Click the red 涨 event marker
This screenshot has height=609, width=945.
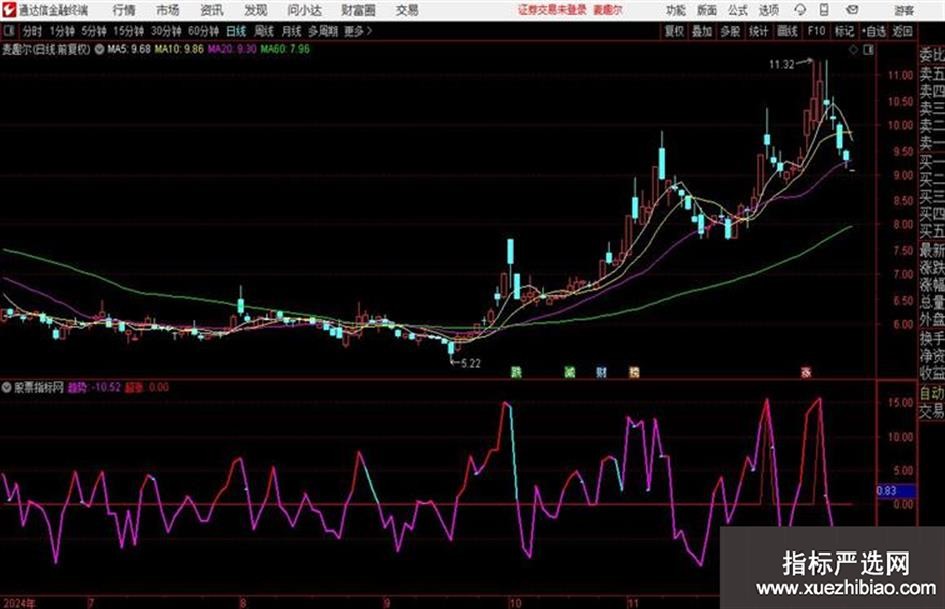coord(806,372)
